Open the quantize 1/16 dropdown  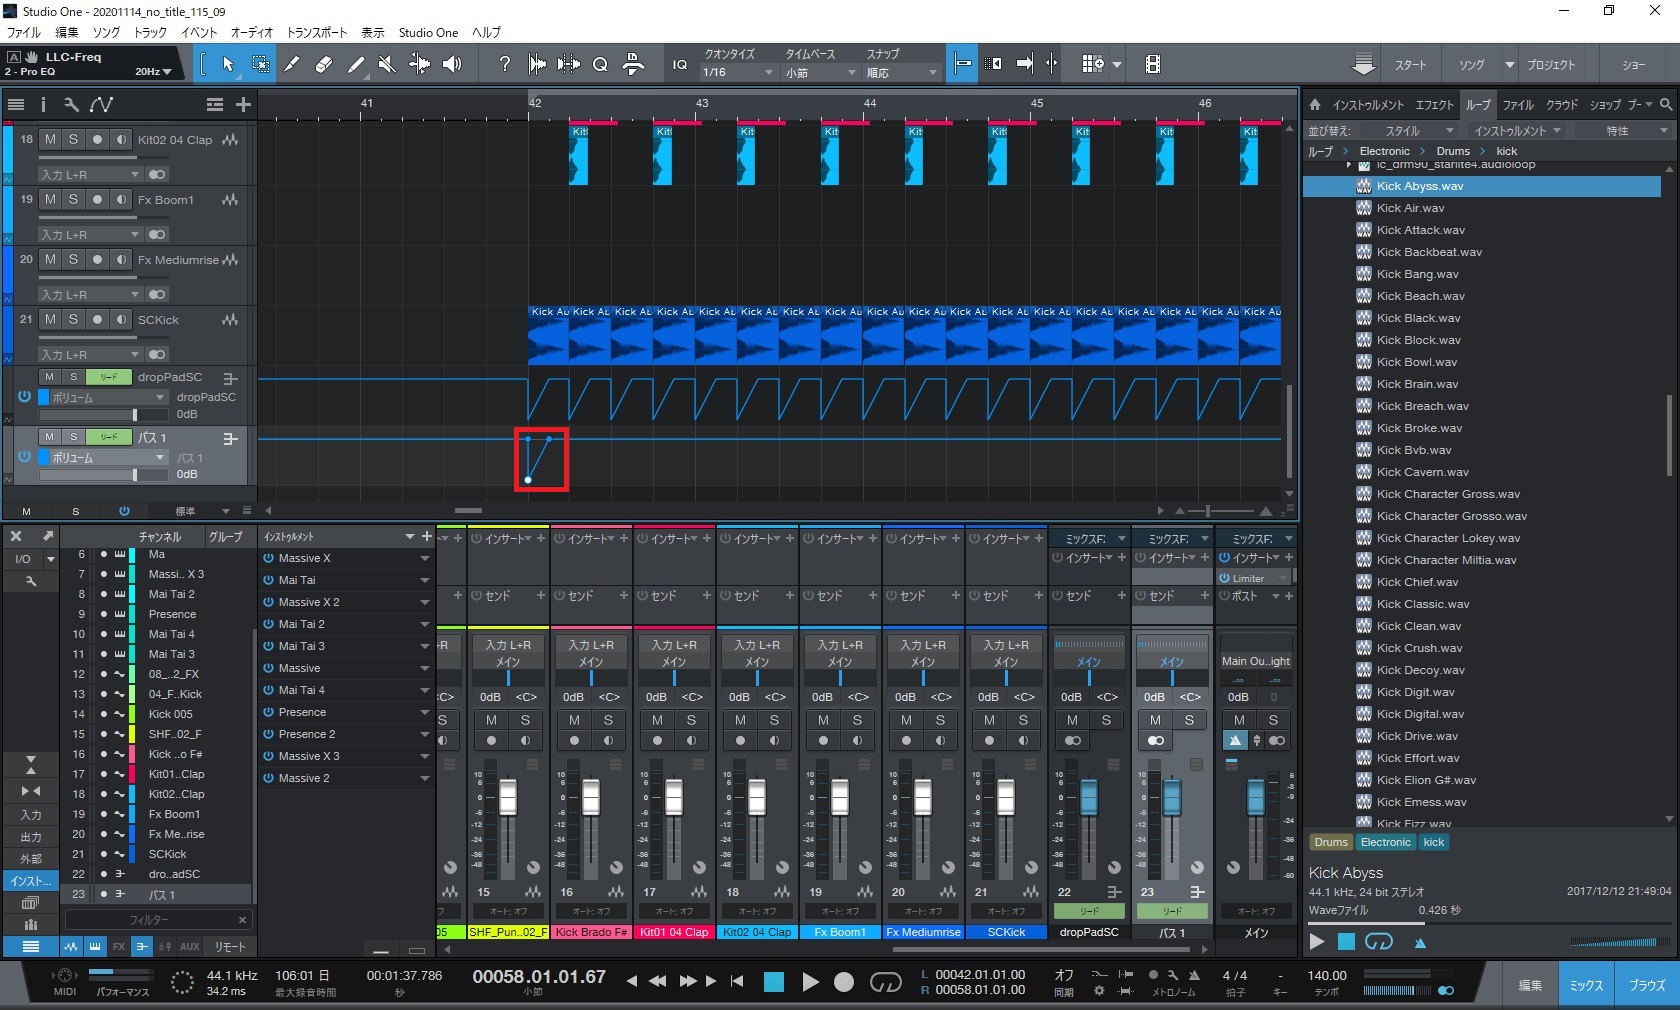[738, 72]
